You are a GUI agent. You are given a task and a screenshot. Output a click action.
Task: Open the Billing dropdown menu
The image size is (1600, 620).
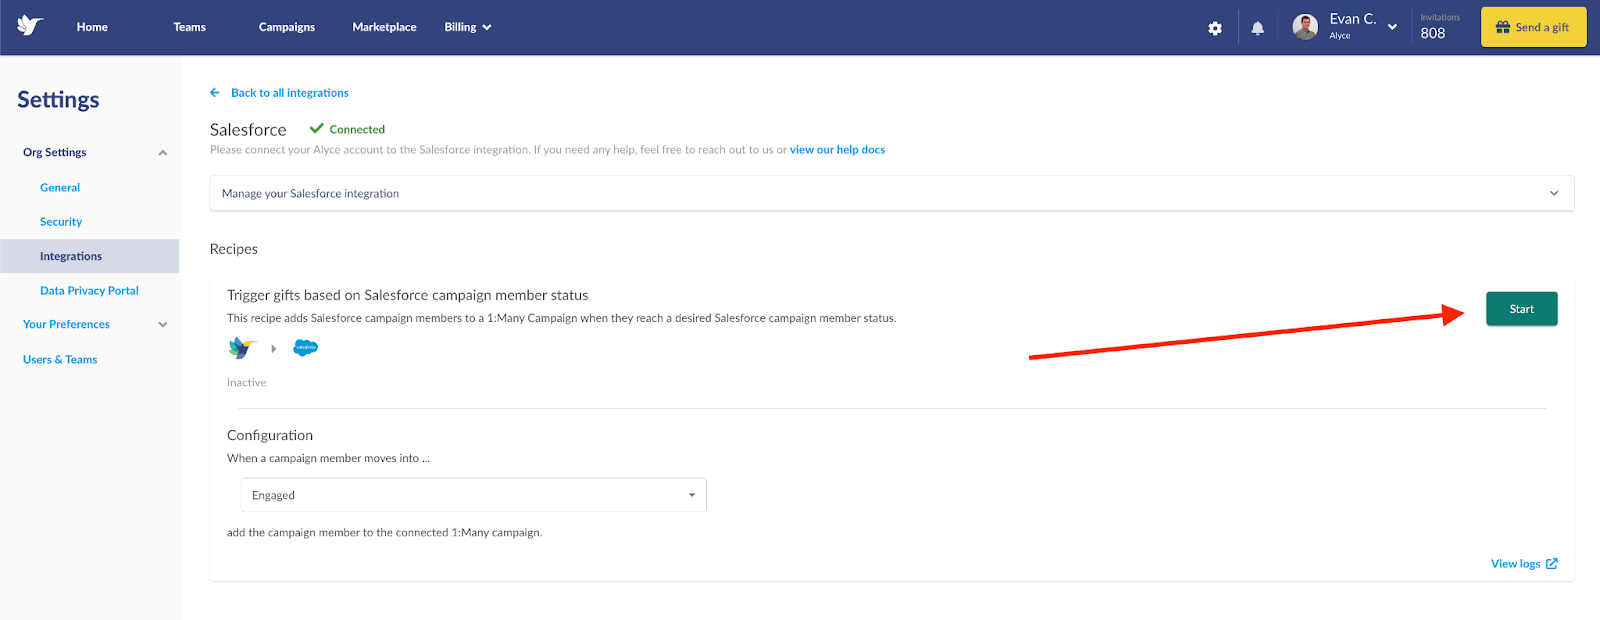(x=468, y=27)
